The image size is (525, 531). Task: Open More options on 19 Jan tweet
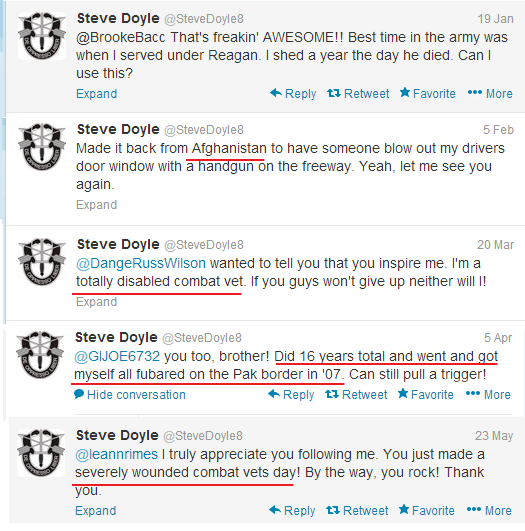click(490, 93)
